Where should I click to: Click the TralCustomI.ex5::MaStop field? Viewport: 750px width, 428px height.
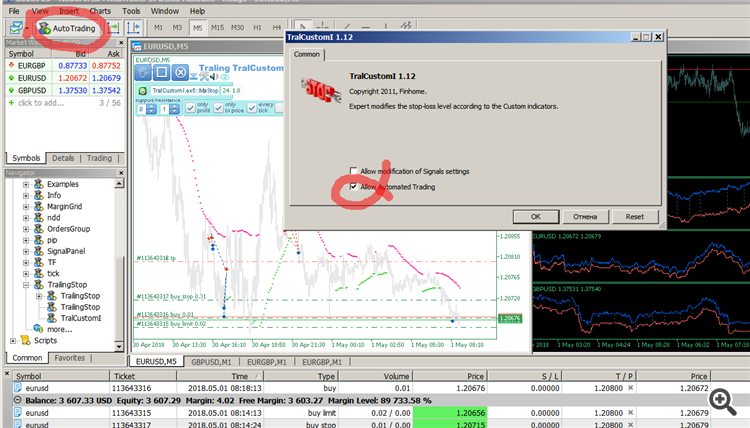pos(185,90)
